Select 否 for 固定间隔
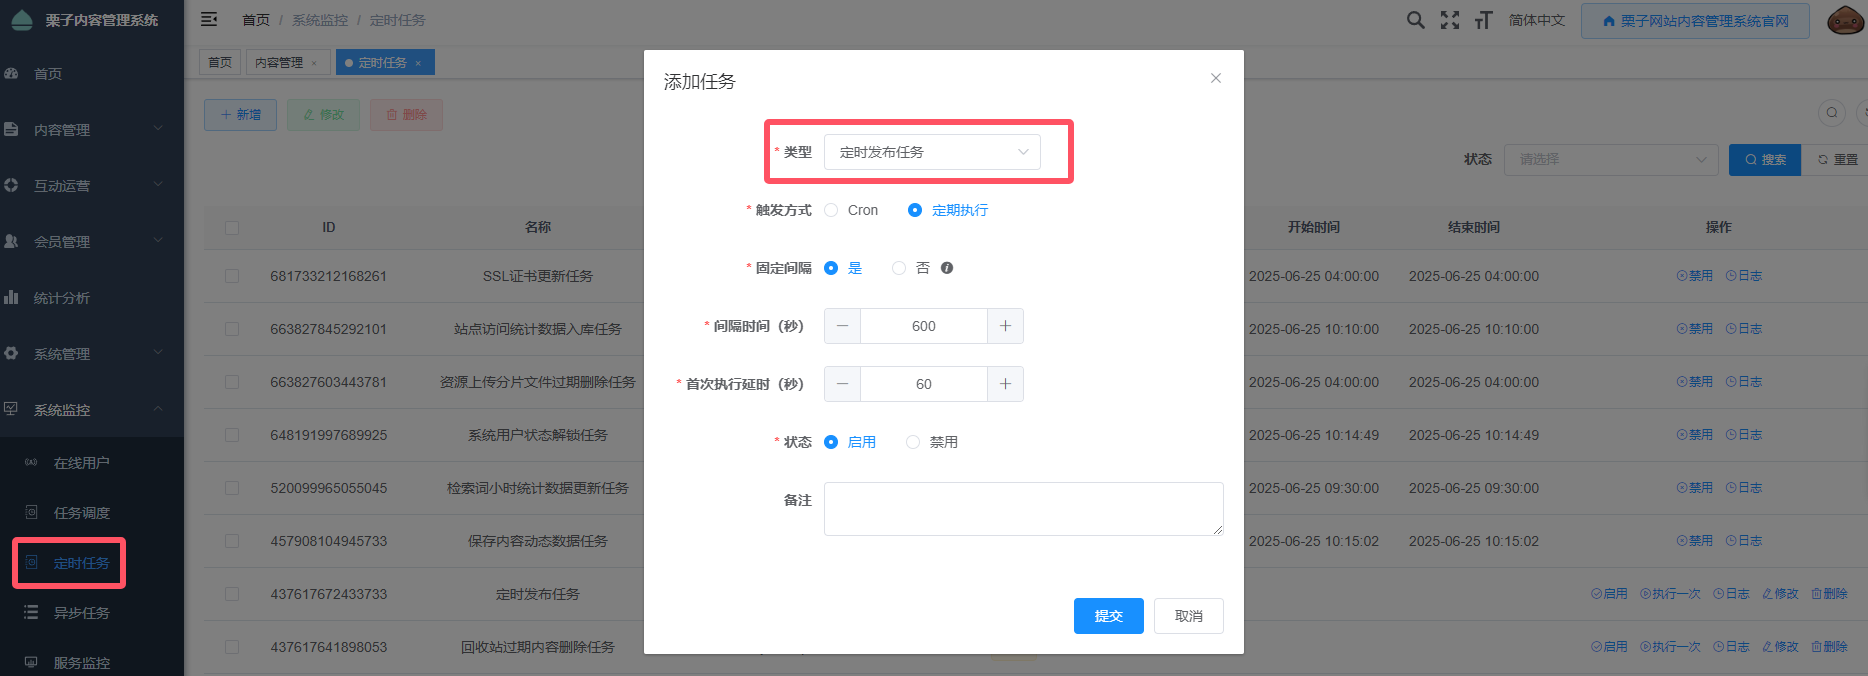This screenshot has width=1868, height=676. (x=899, y=268)
